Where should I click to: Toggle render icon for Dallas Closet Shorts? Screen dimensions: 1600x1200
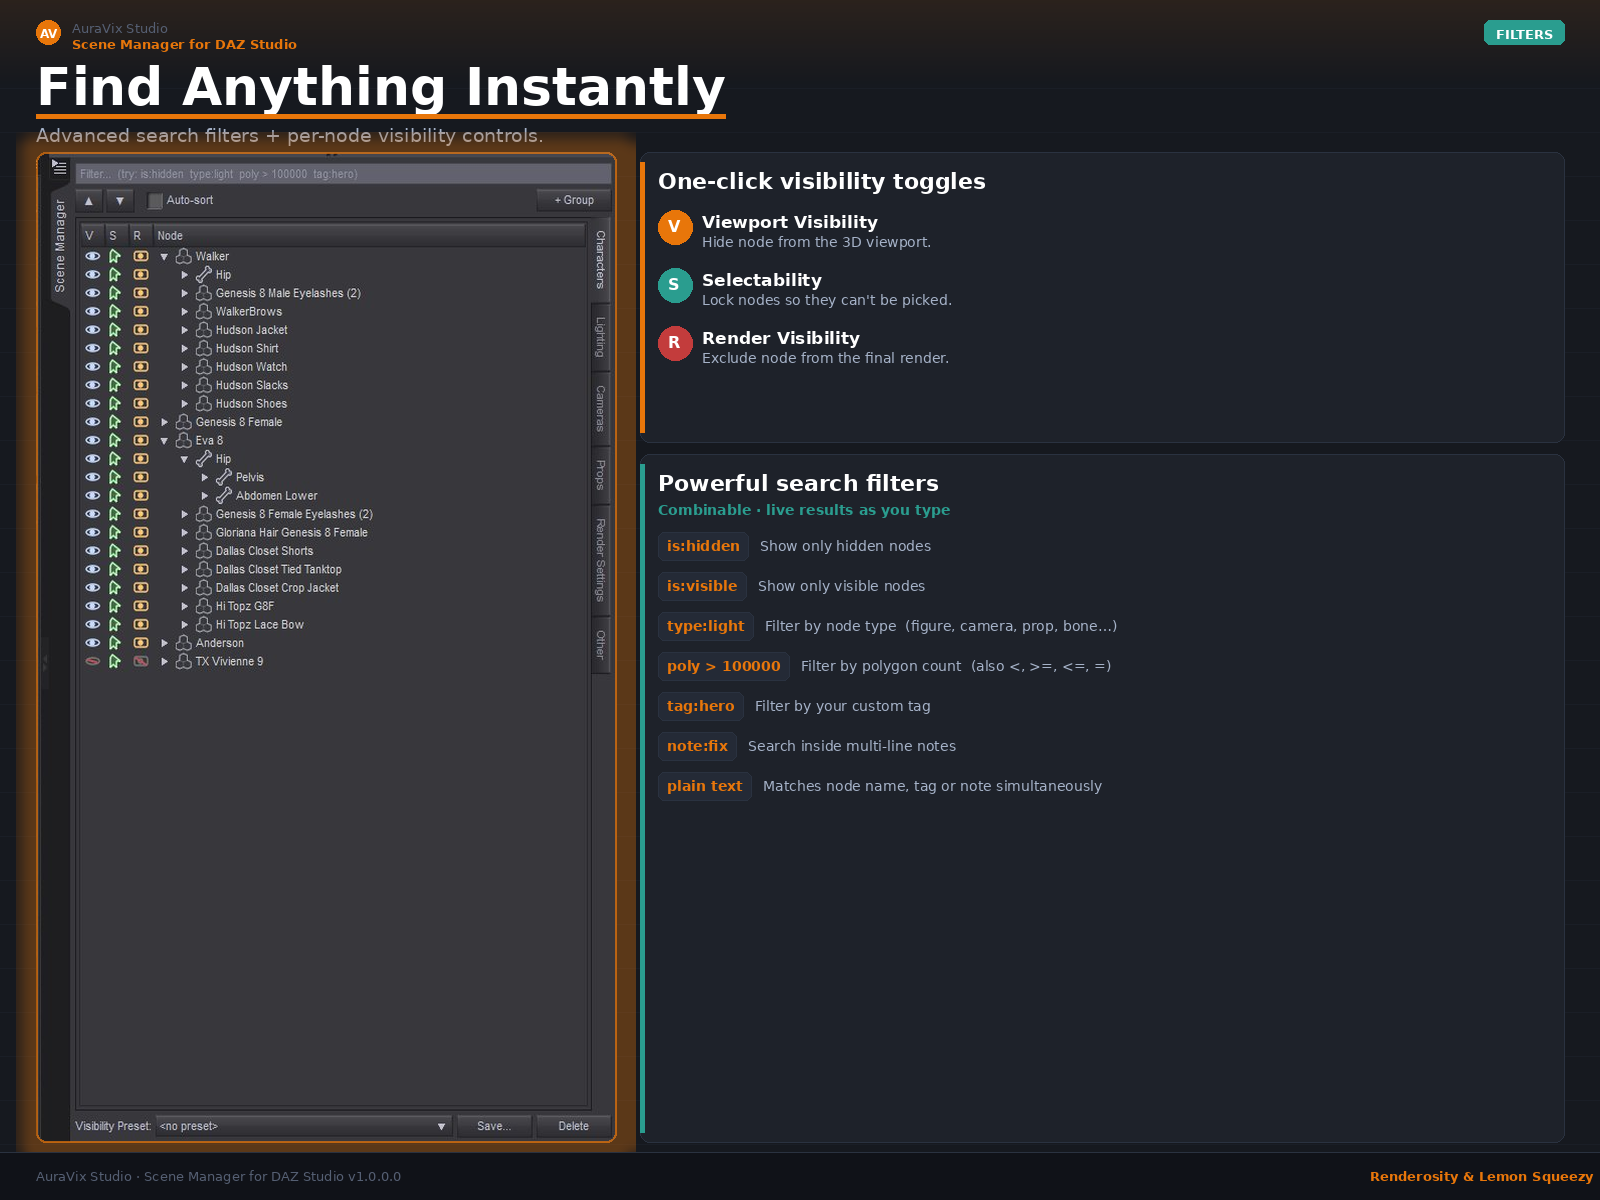coord(141,551)
